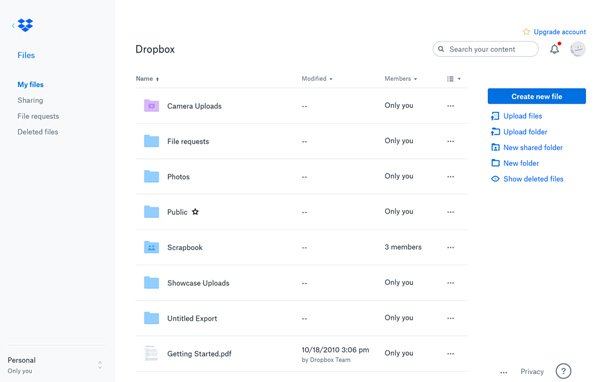Click the Dropbox logo icon

coord(25,25)
